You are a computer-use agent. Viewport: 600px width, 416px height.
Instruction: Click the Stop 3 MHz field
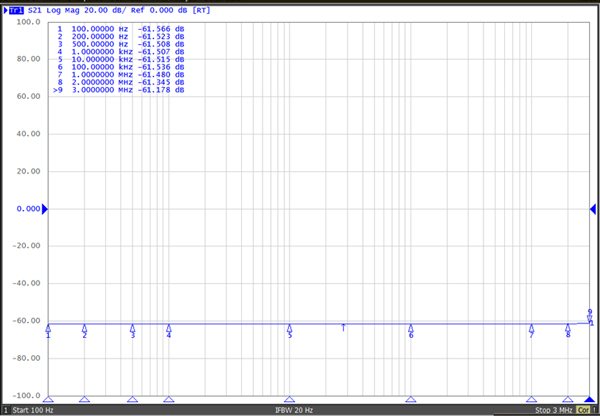click(x=552, y=410)
